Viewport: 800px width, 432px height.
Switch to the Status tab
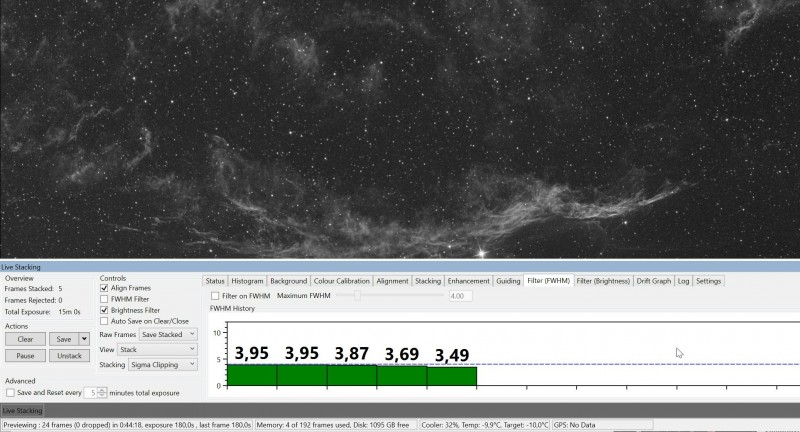(215, 281)
